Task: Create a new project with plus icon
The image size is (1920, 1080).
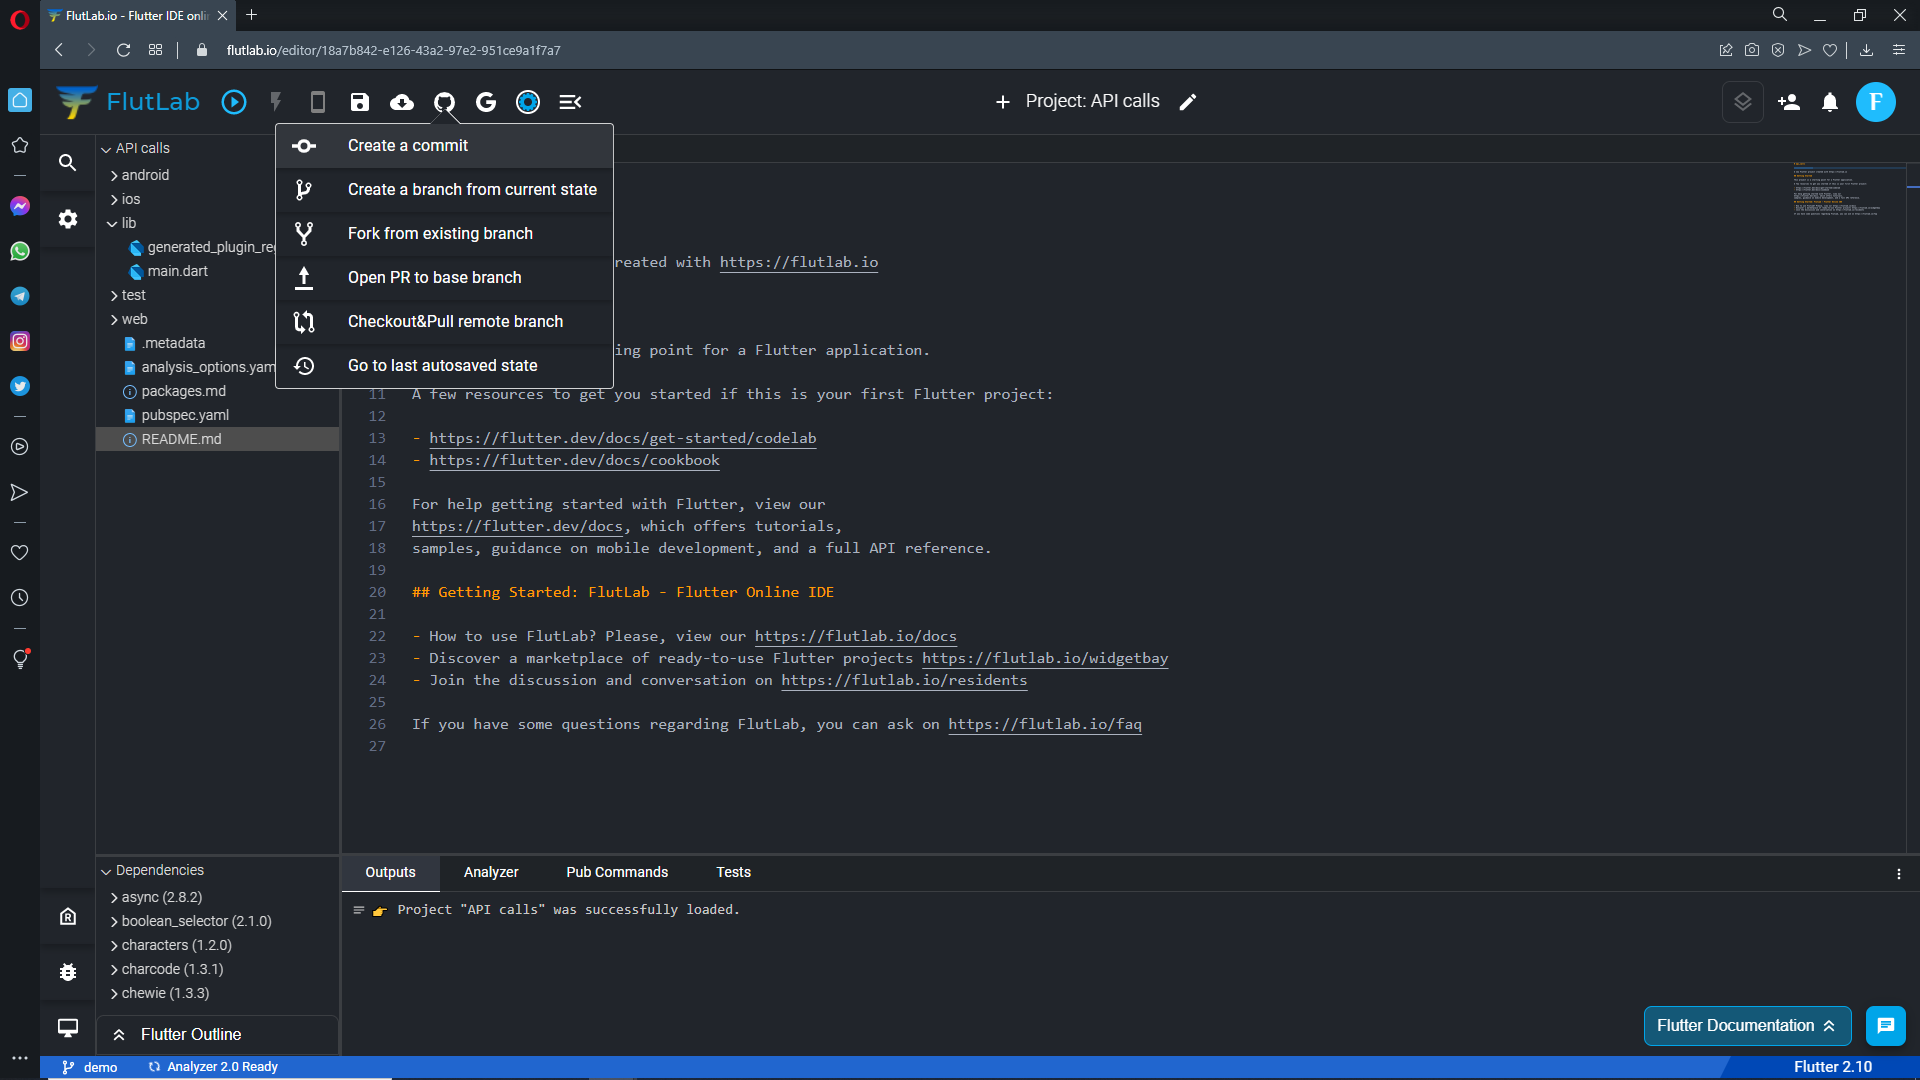Action: tap(1003, 102)
